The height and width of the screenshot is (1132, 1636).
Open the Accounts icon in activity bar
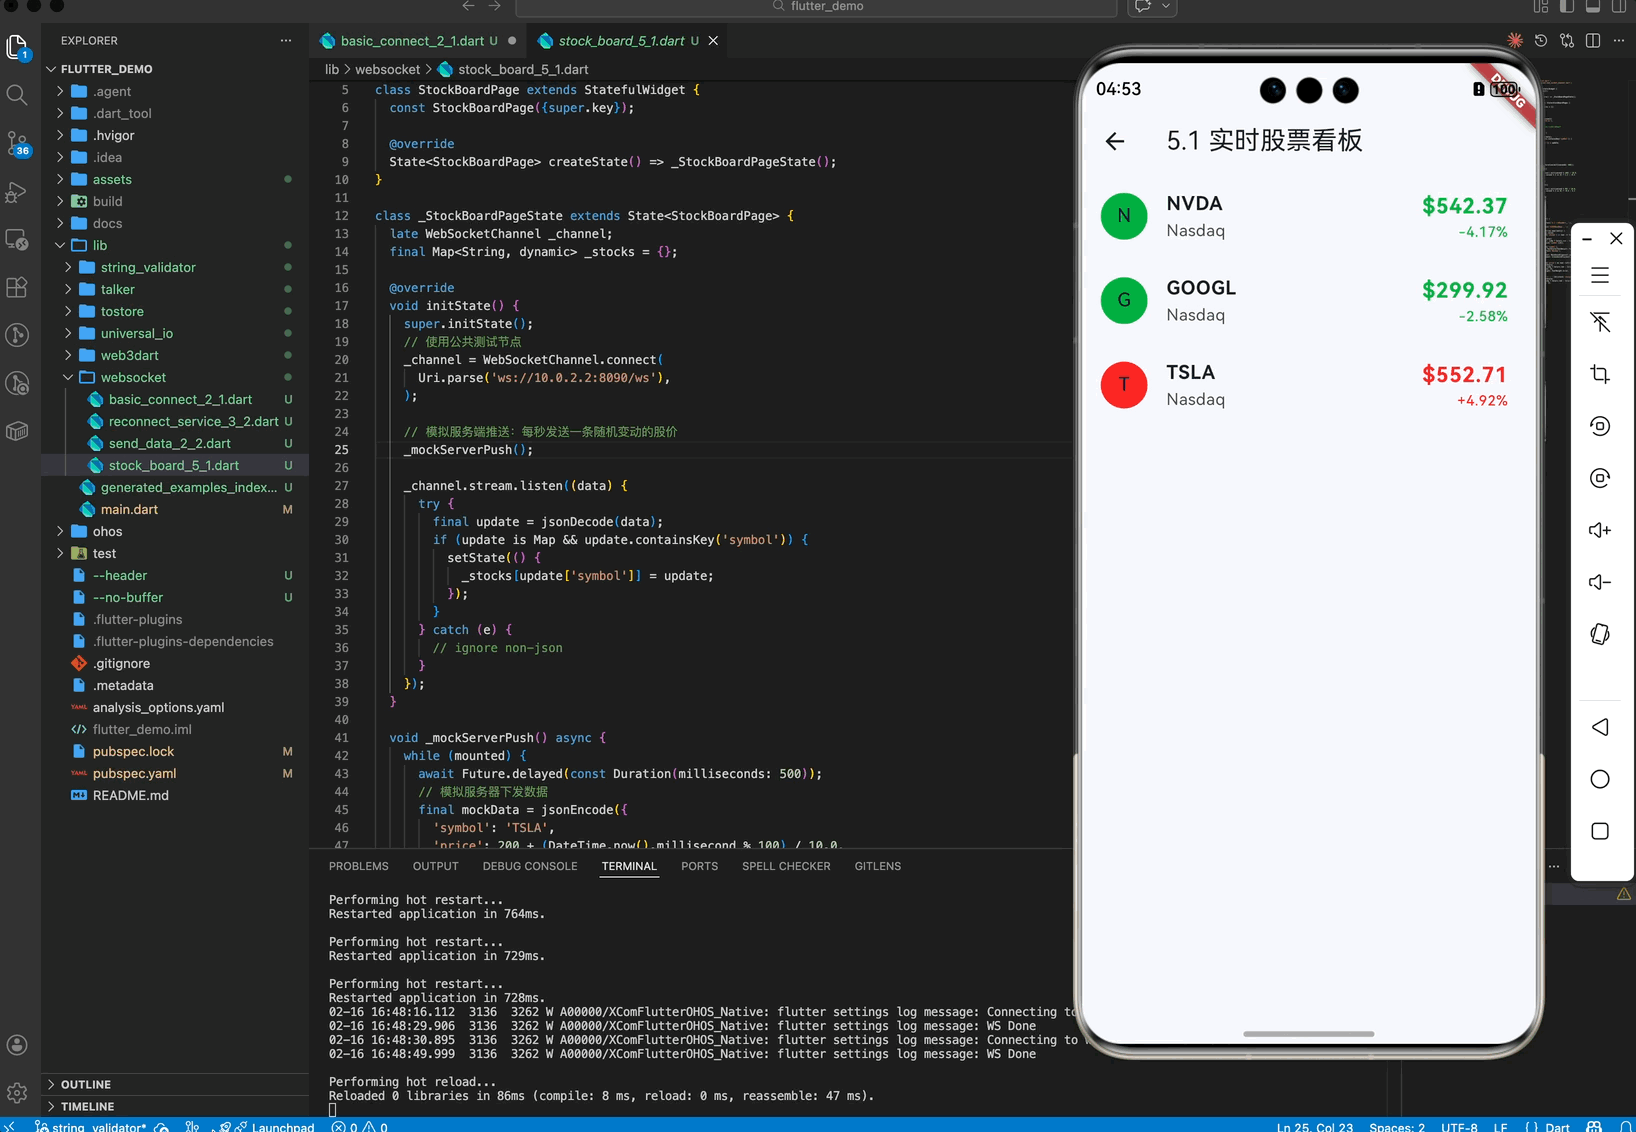17,1045
